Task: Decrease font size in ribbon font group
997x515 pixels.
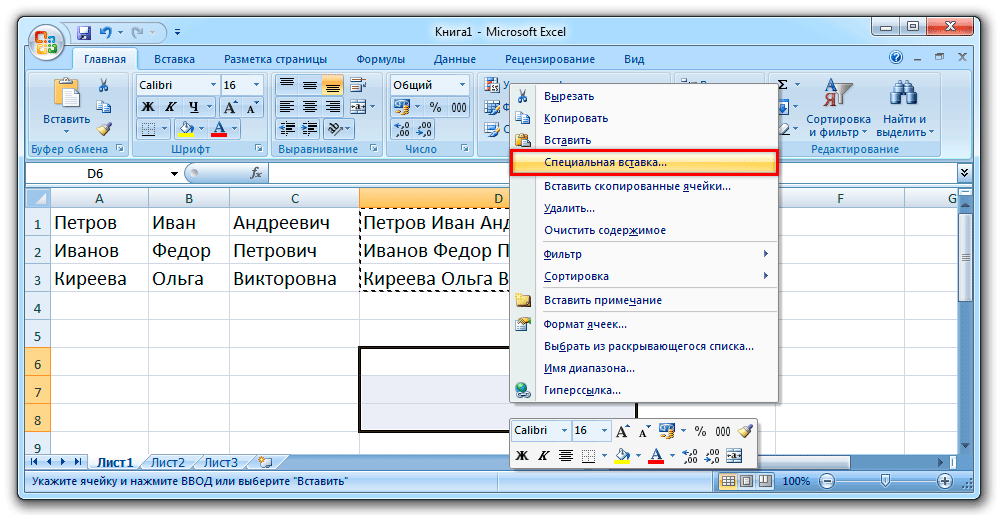Action: (252, 106)
